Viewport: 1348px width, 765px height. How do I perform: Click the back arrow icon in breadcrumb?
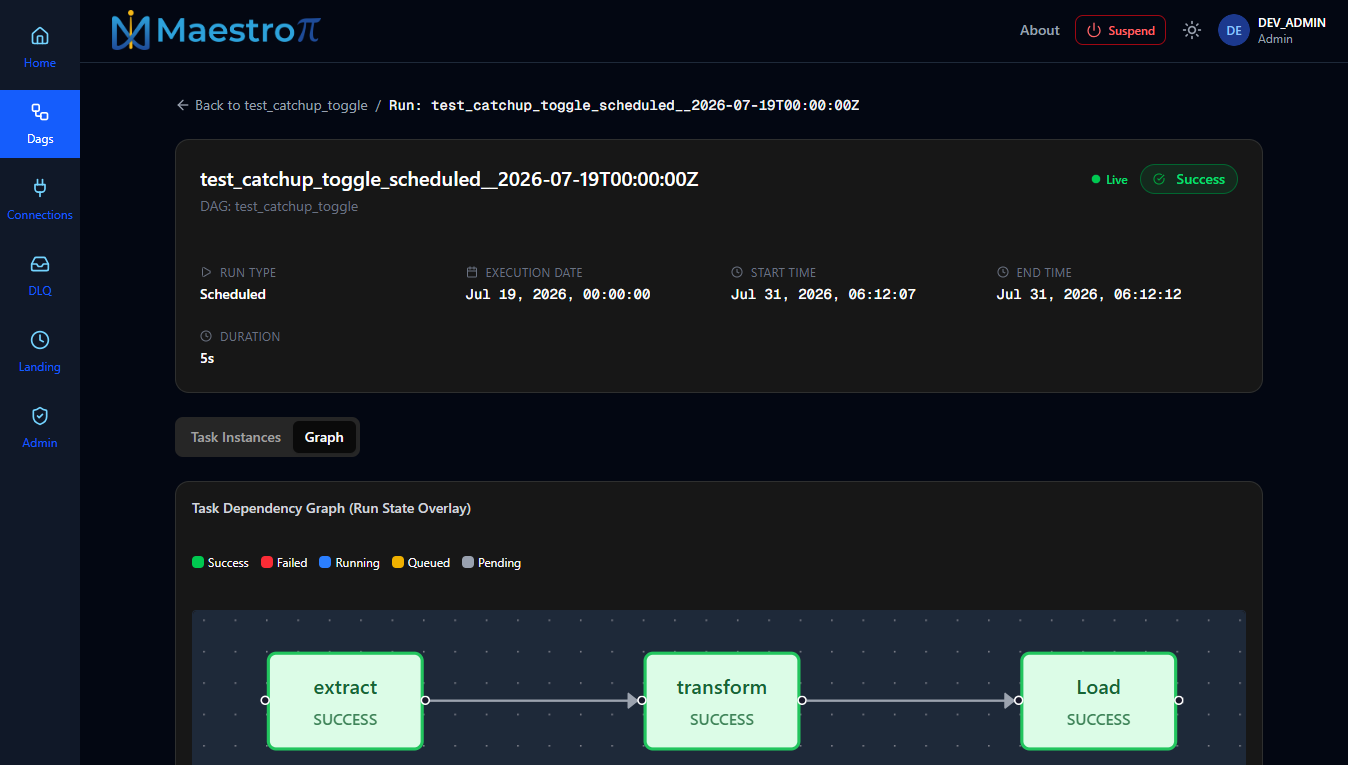tap(183, 105)
